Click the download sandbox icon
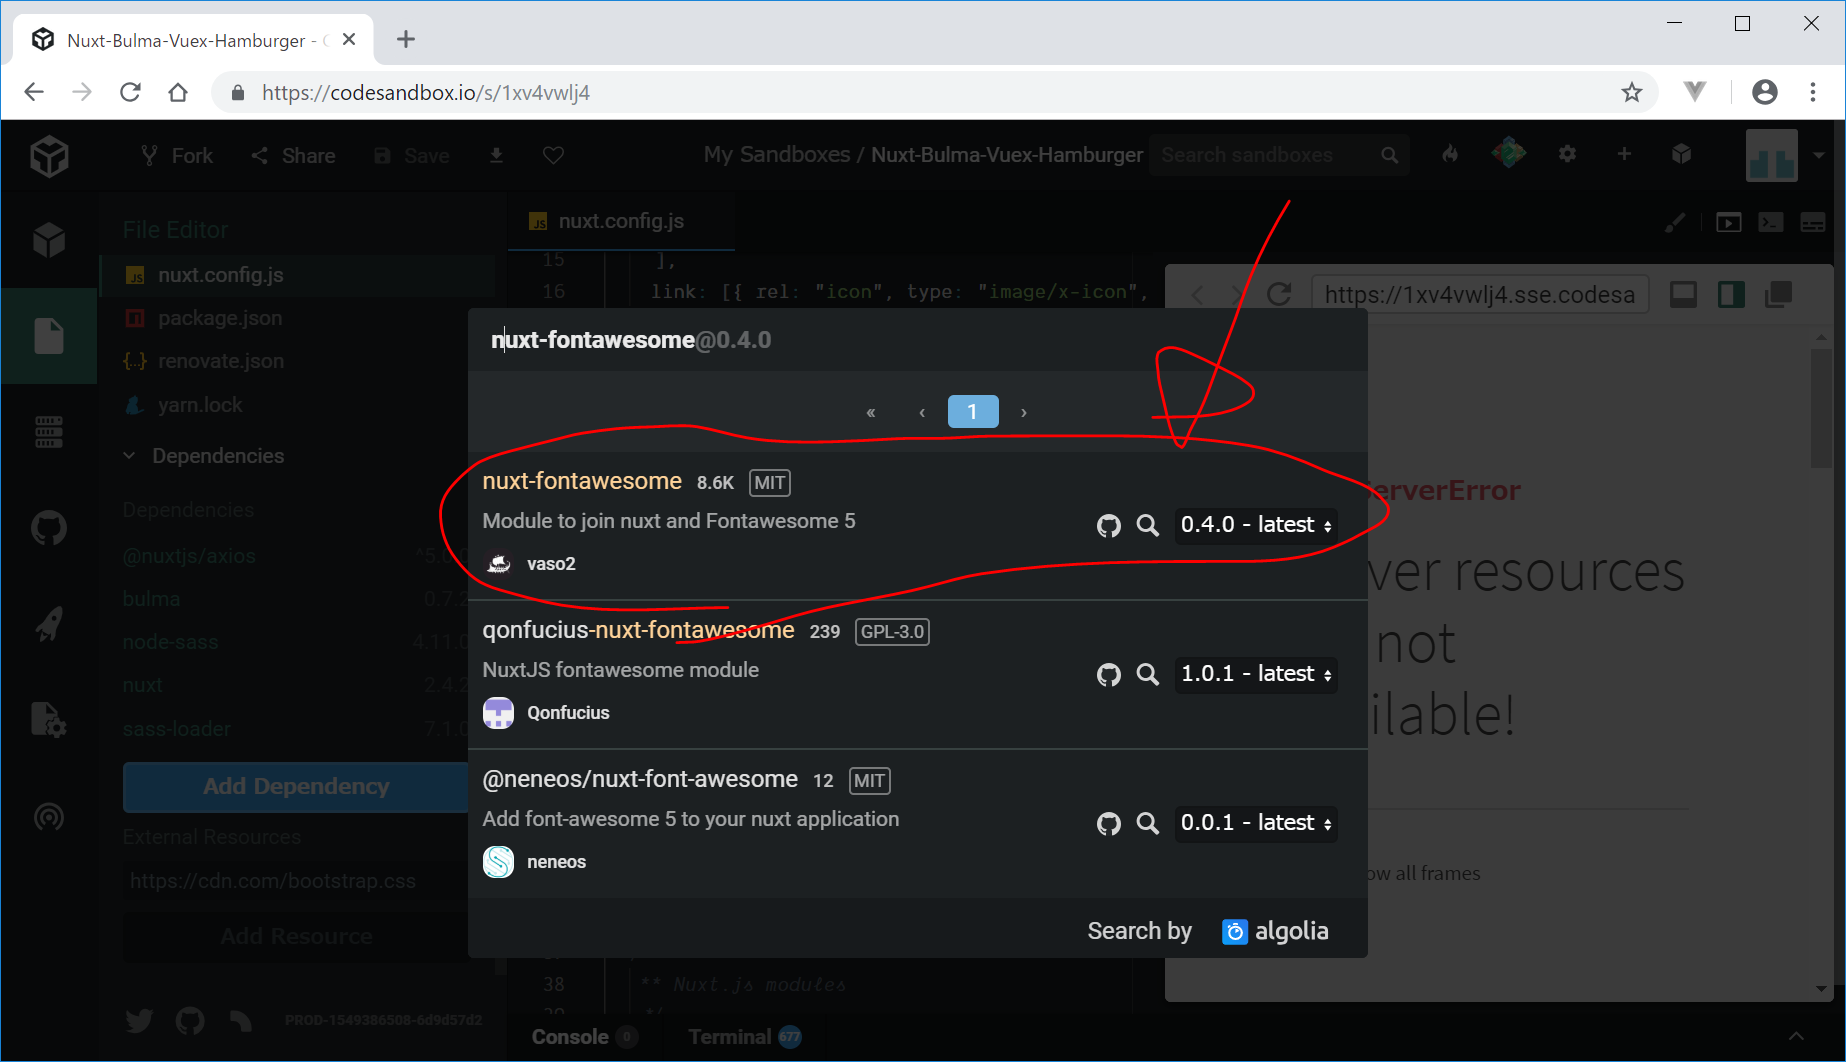The image size is (1846, 1062). pos(496,156)
